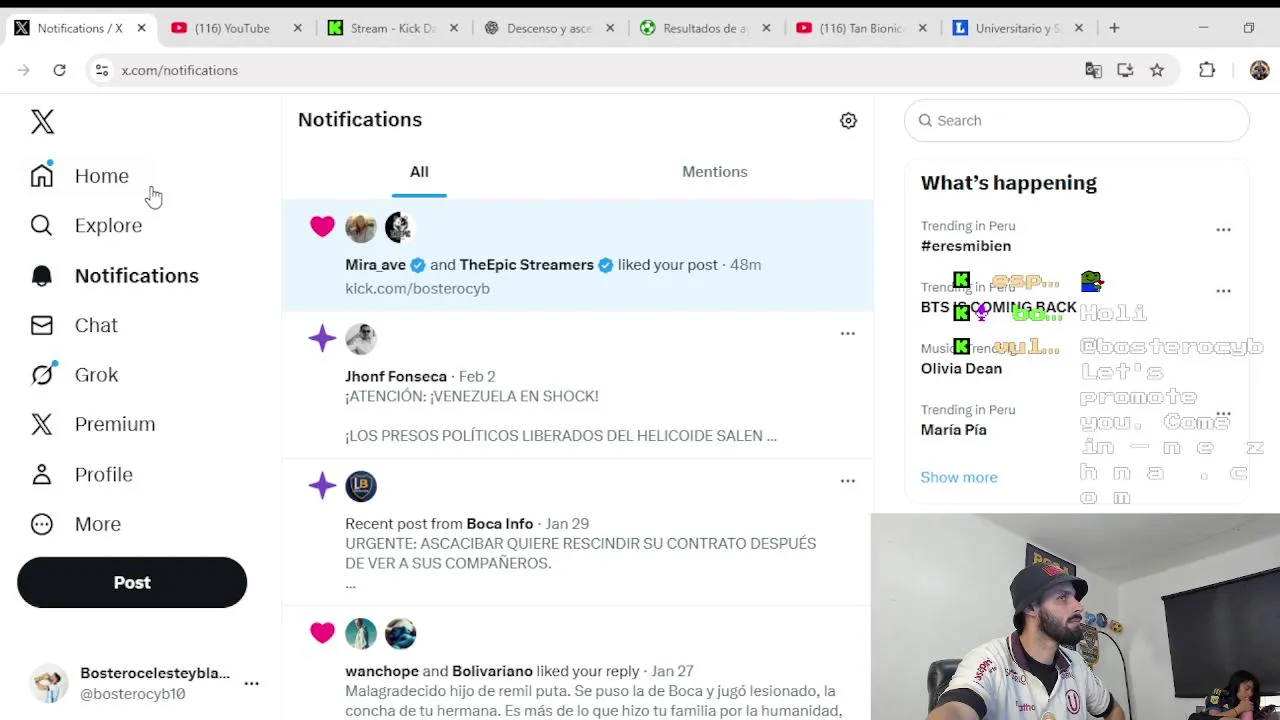The image size is (1280, 720).
Task: Click Jhonf Fonseca avatar thumbnail
Action: [x=361, y=338]
